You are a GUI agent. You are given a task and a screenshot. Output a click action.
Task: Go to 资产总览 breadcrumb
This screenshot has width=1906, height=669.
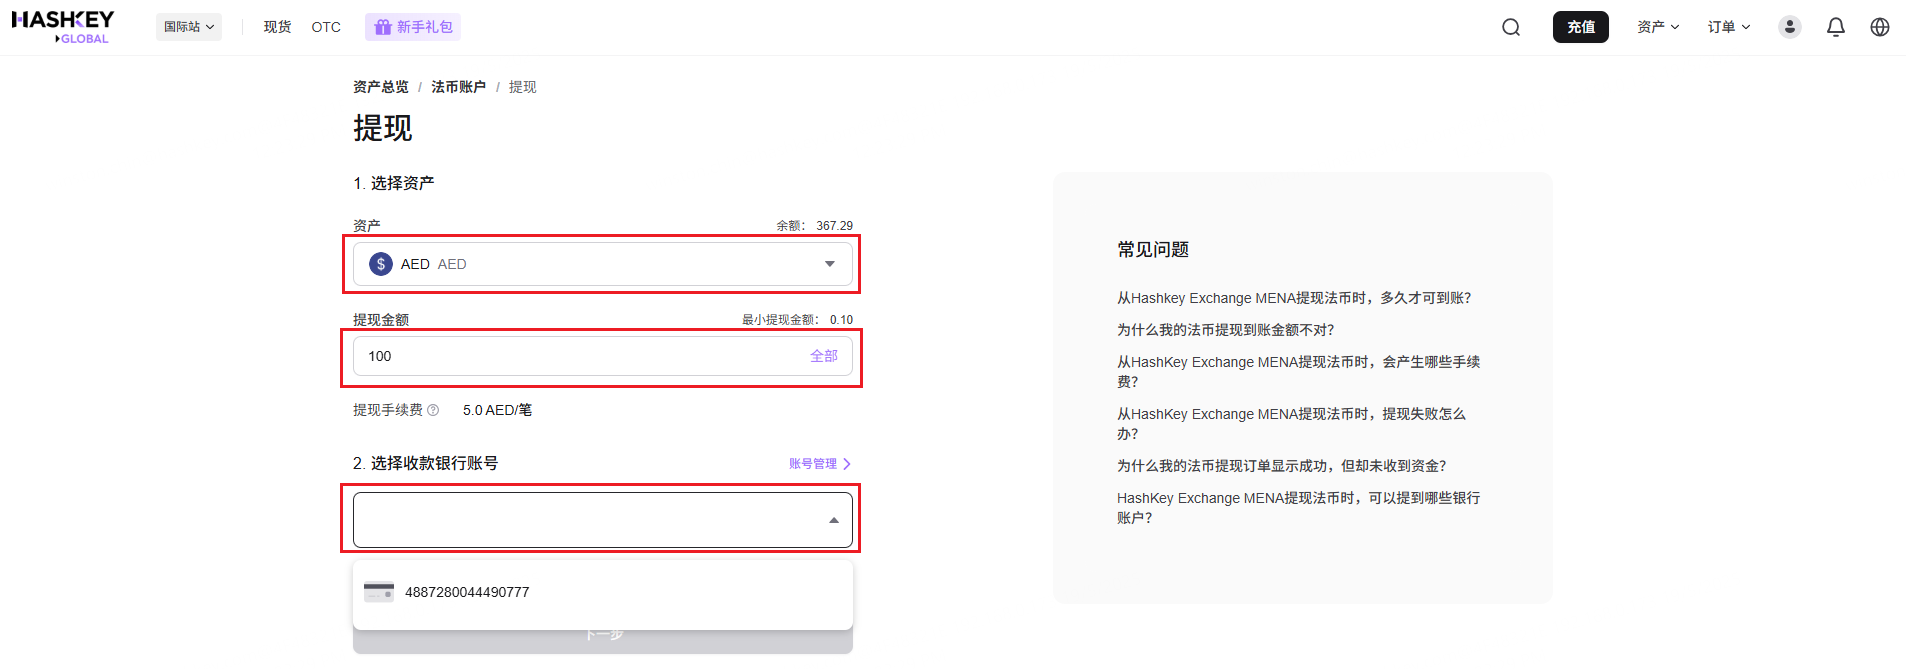coord(380,87)
